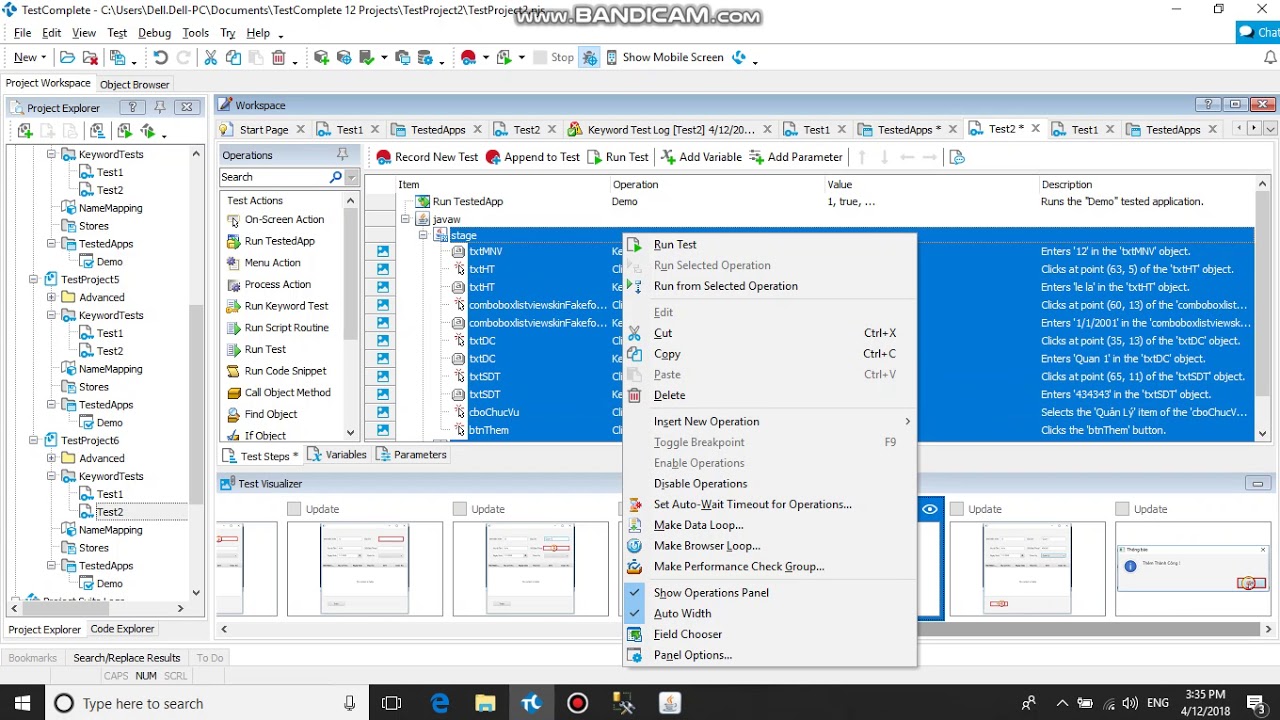Collapse the javaw node in test steps

[x=405, y=219]
